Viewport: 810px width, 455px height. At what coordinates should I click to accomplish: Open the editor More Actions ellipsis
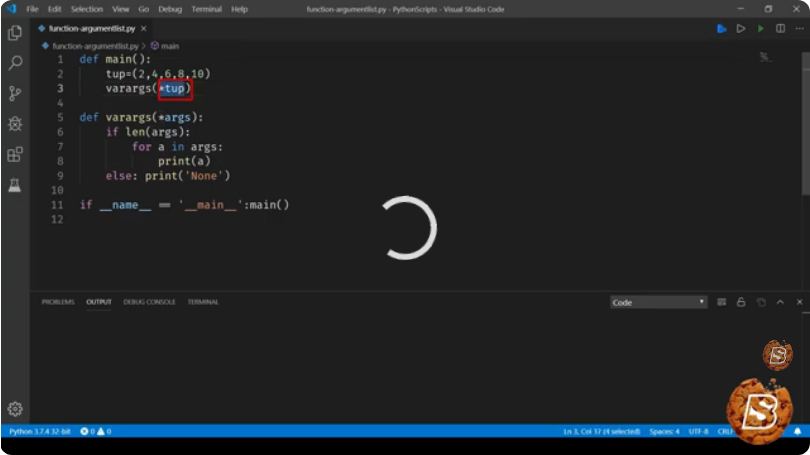[799, 28]
